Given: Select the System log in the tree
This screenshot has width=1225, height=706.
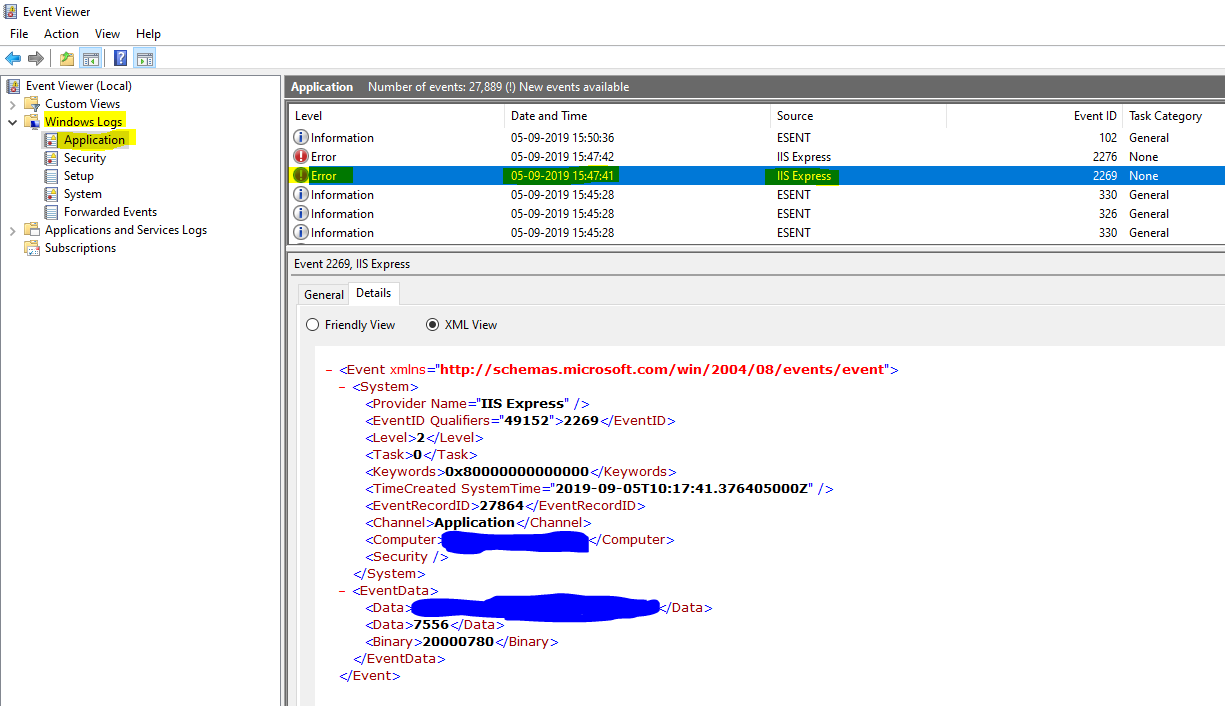Looking at the screenshot, I should pos(83,194).
